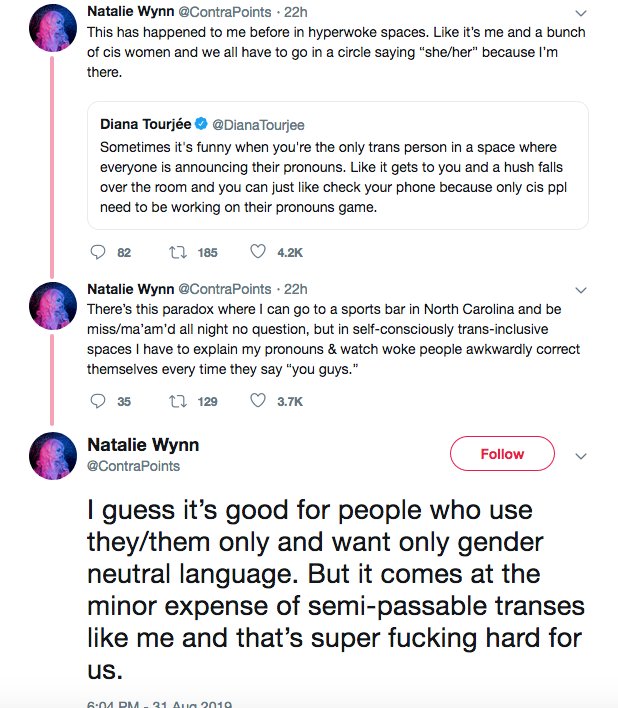The height and width of the screenshot is (708, 618).
Task: Follow Natalie Wynn
Action: [x=502, y=454]
